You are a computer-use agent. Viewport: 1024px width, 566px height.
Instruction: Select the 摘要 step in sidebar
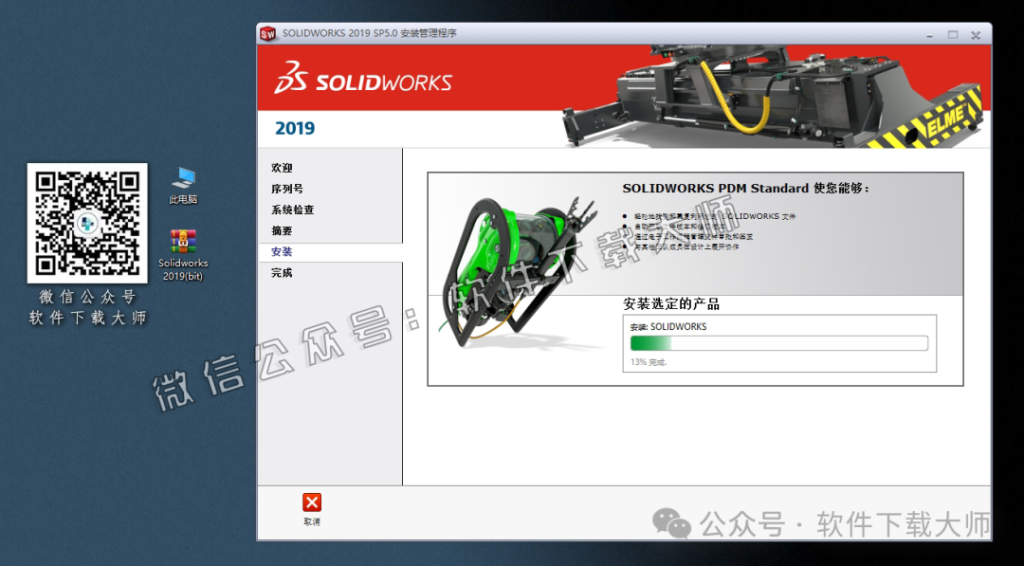[x=282, y=230]
